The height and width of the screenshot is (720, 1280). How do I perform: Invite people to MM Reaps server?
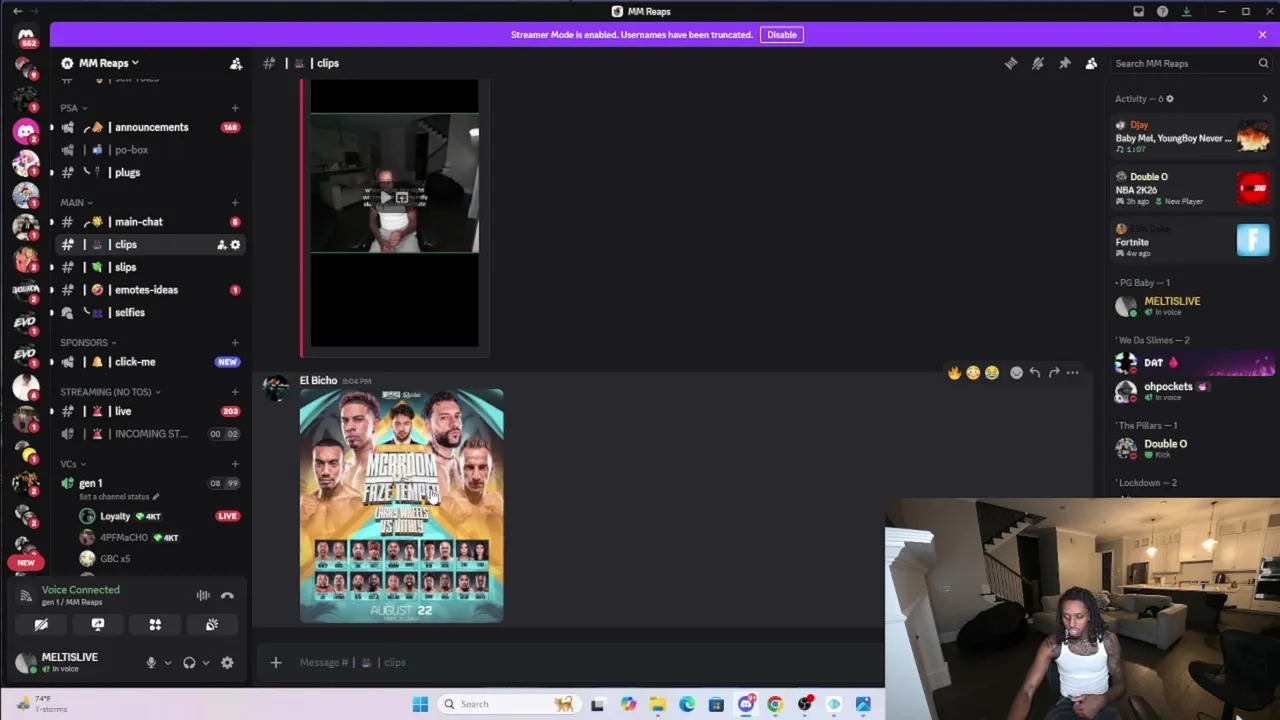coord(236,63)
